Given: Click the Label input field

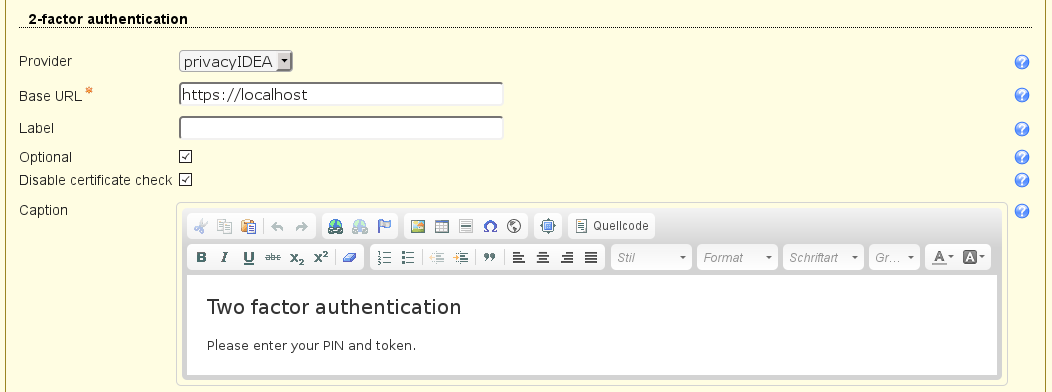Looking at the screenshot, I should point(341,128).
